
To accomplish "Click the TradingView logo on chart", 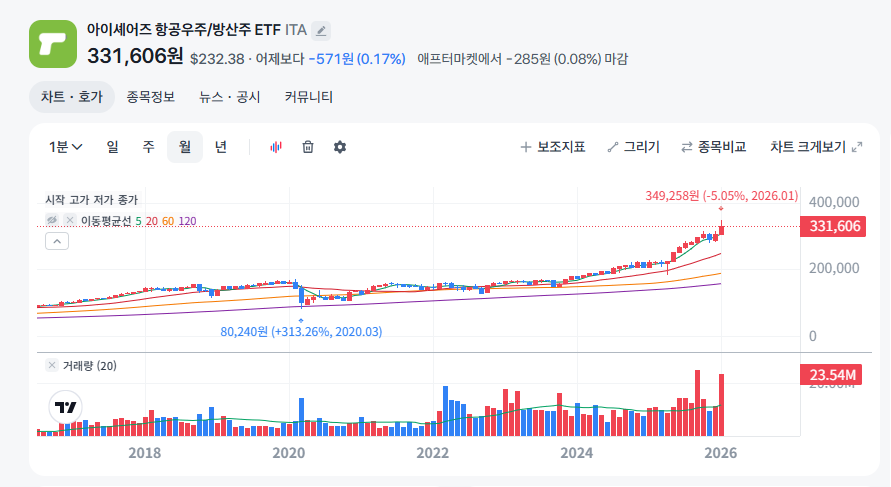I will (65, 407).
